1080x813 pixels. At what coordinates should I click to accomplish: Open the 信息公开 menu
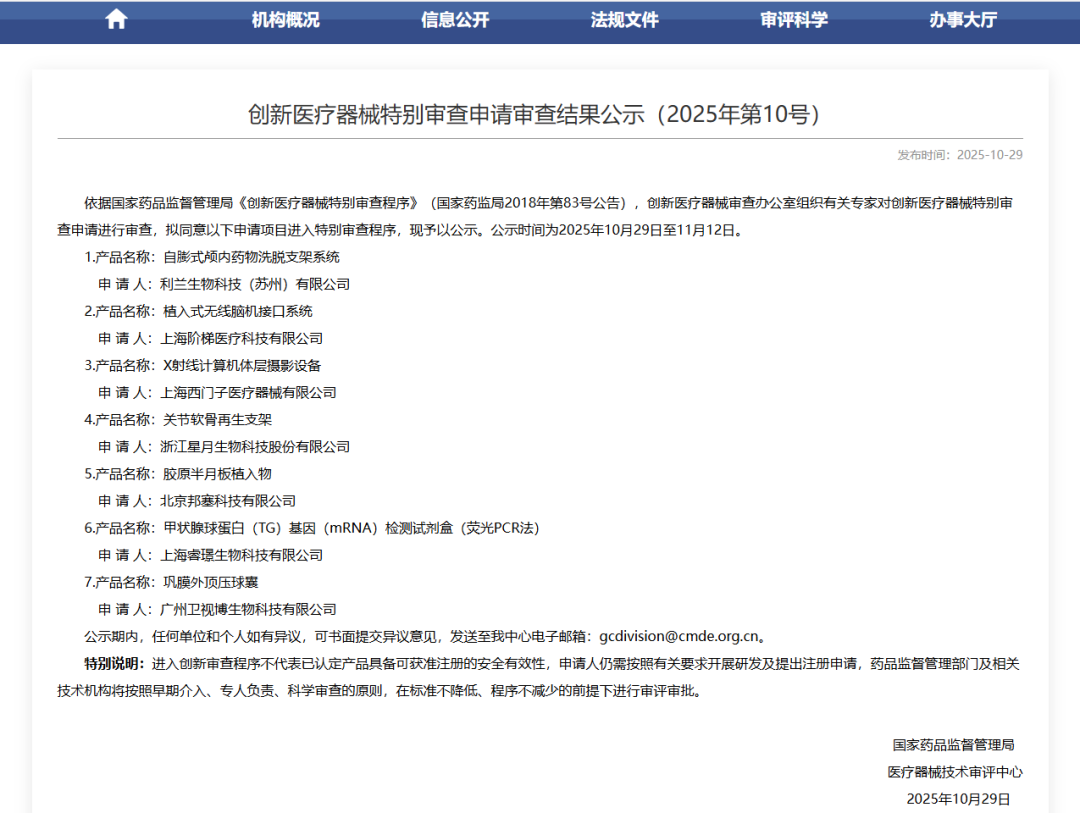pos(455,20)
